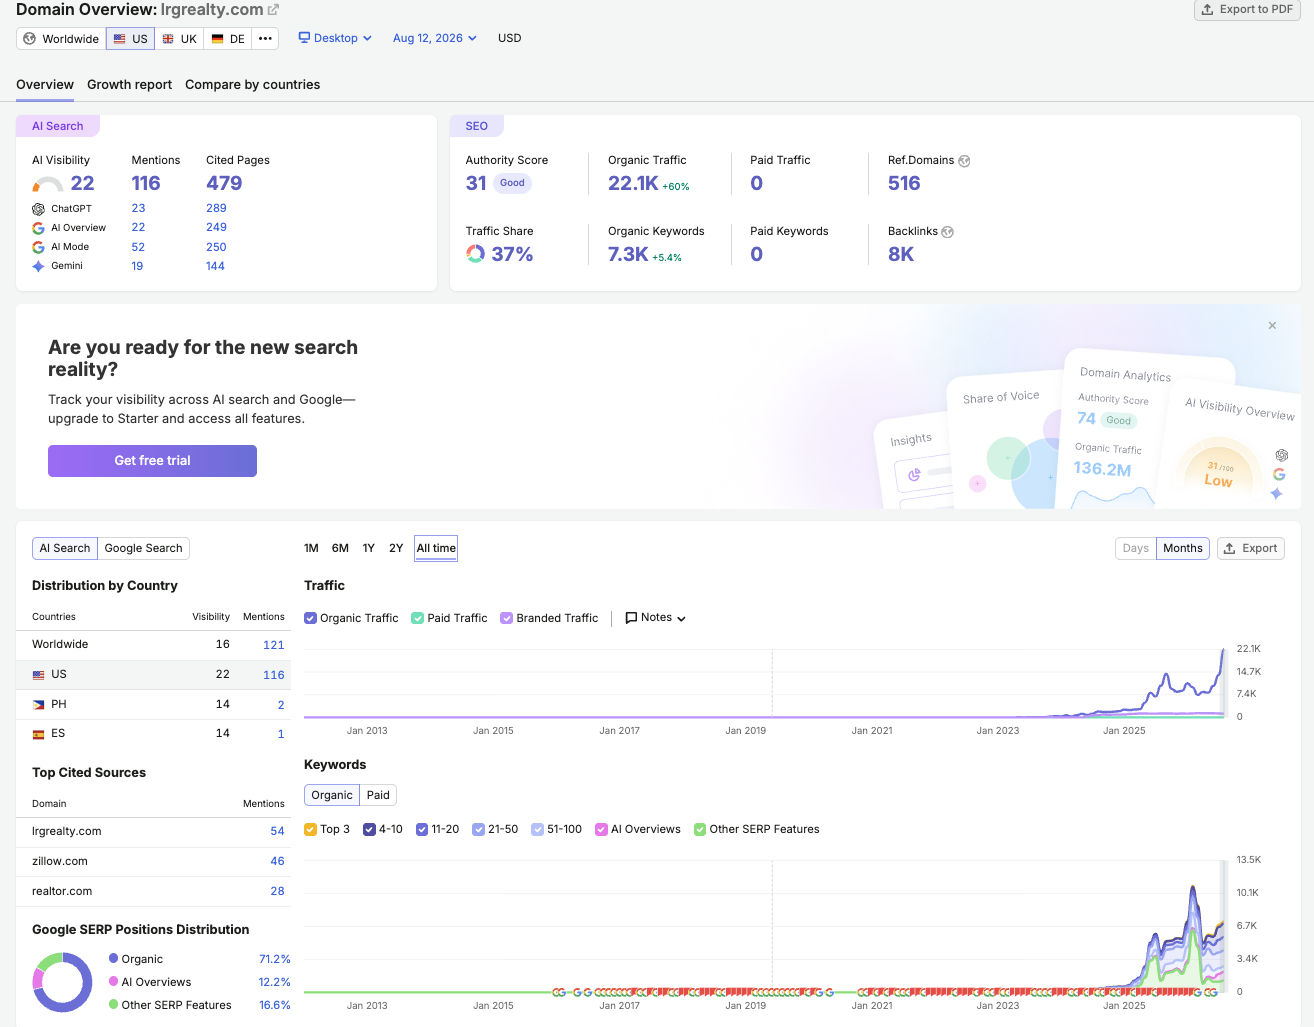
Task: Select the Google Search segment tab
Action: 143,548
